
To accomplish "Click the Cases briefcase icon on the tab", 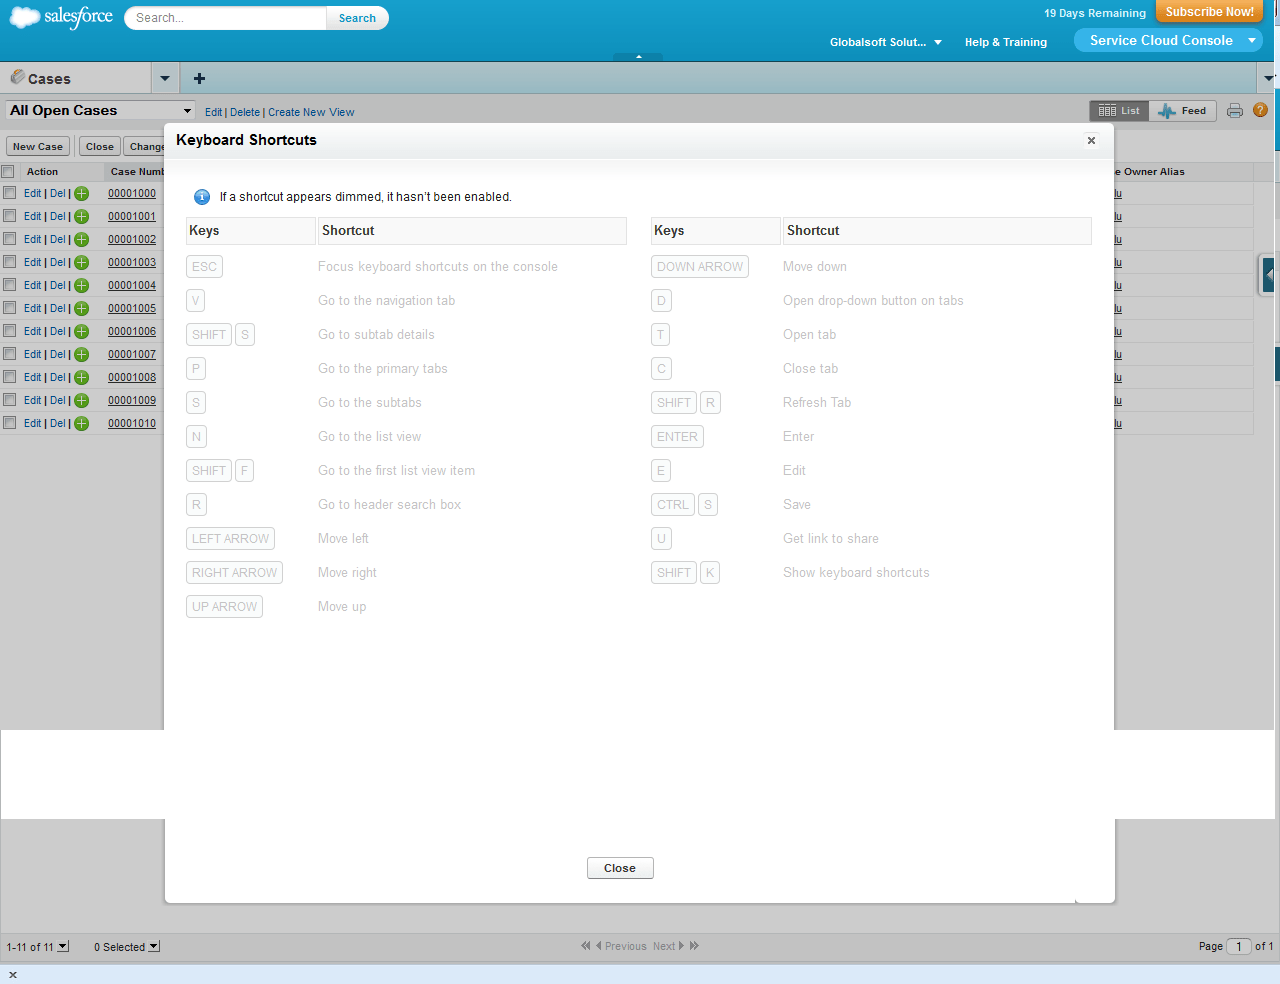I will coord(17,77).
